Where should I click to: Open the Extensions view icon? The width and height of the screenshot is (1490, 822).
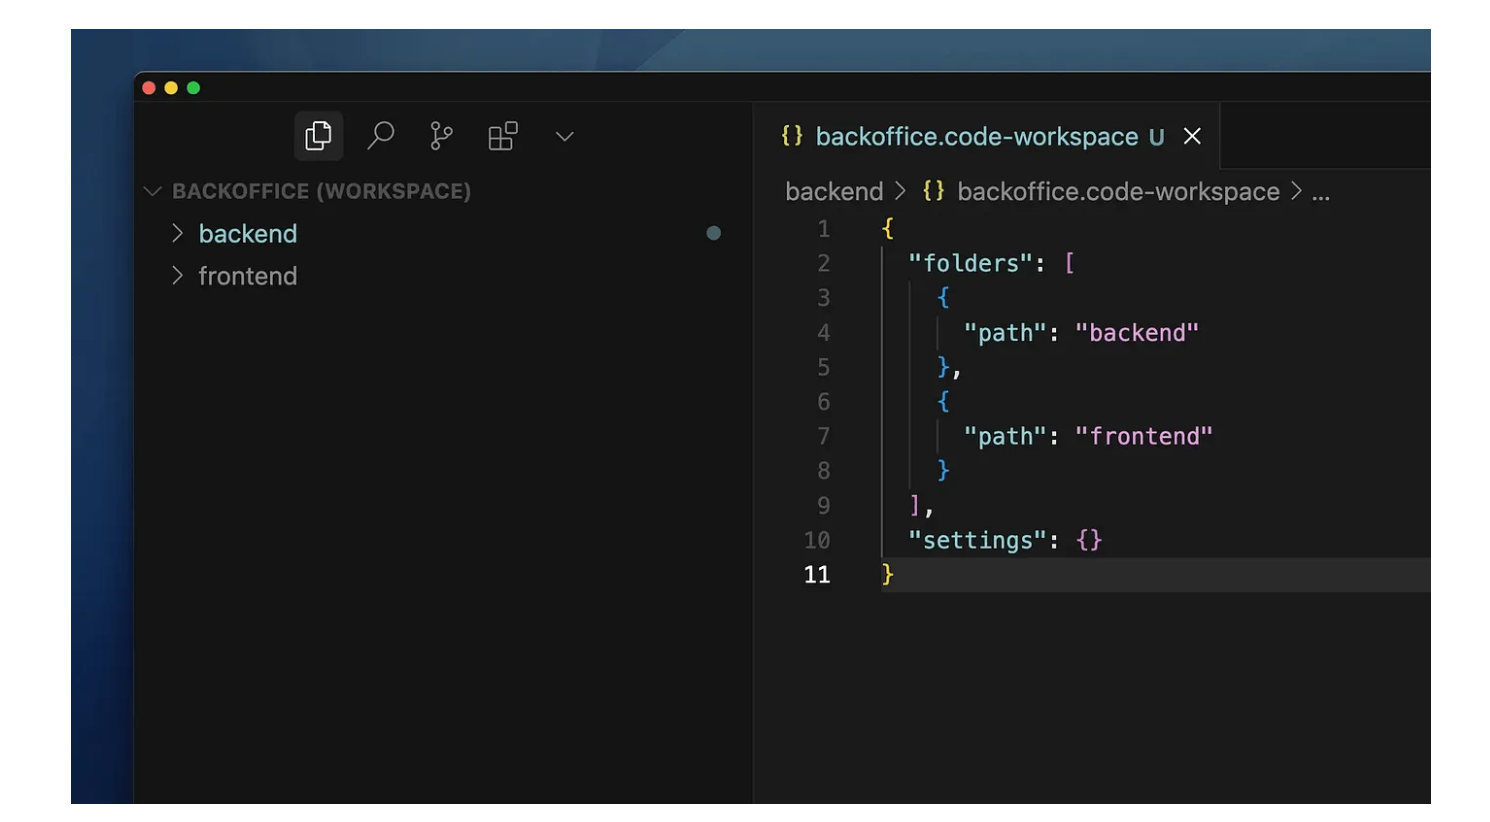click(x=503, y=136)
